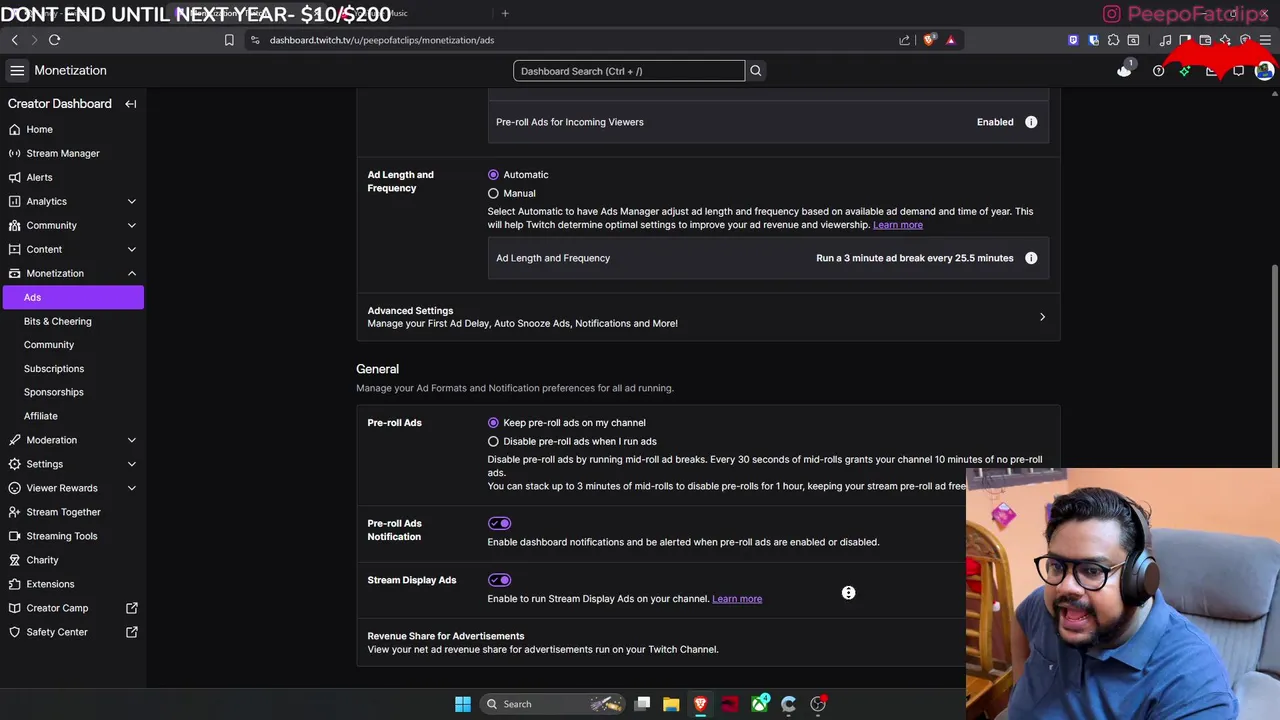The image size is (1280, 720).
Task: Click the Dashboard Search field
Action: (x=629, y=71)
